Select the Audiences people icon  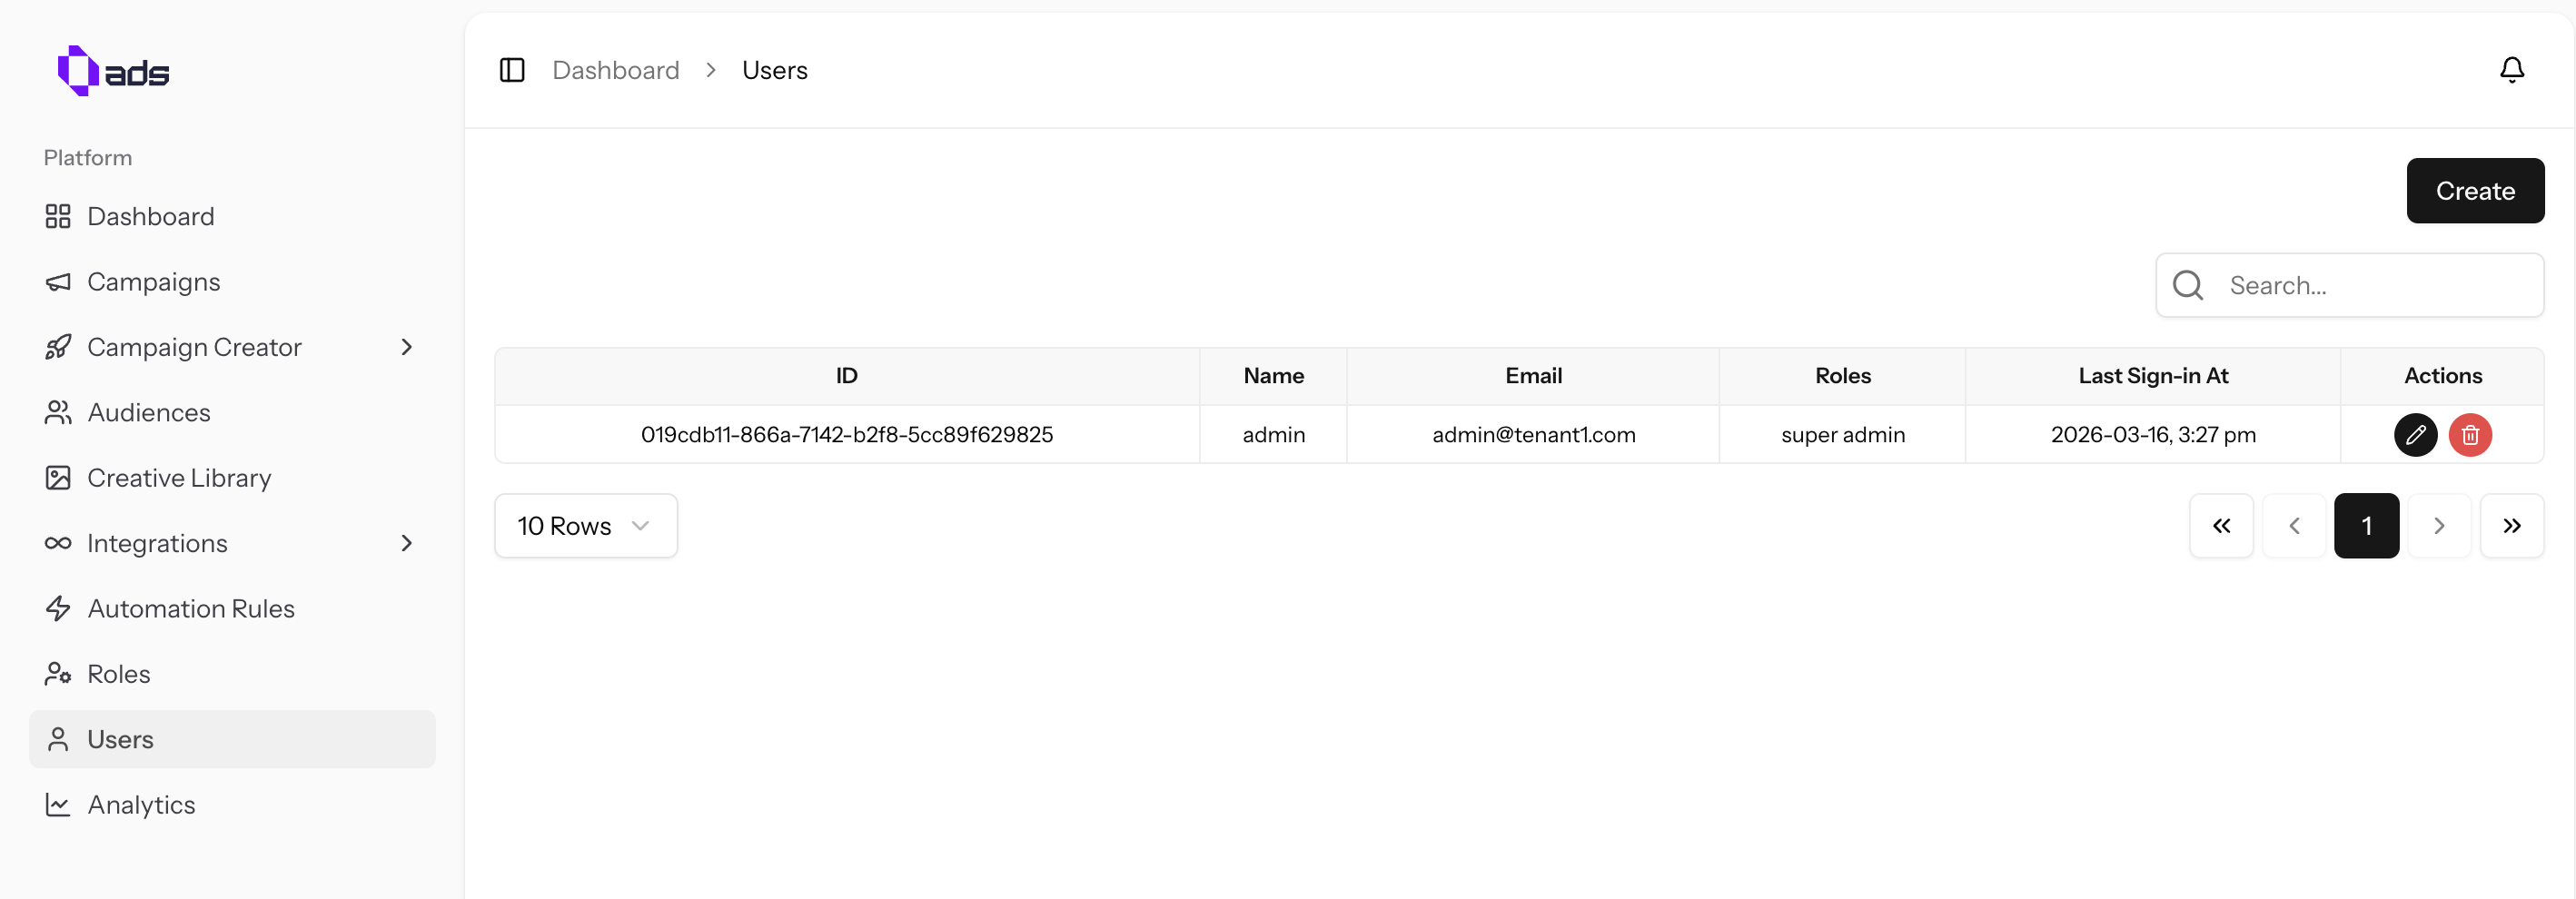click(x=58, y=412)
